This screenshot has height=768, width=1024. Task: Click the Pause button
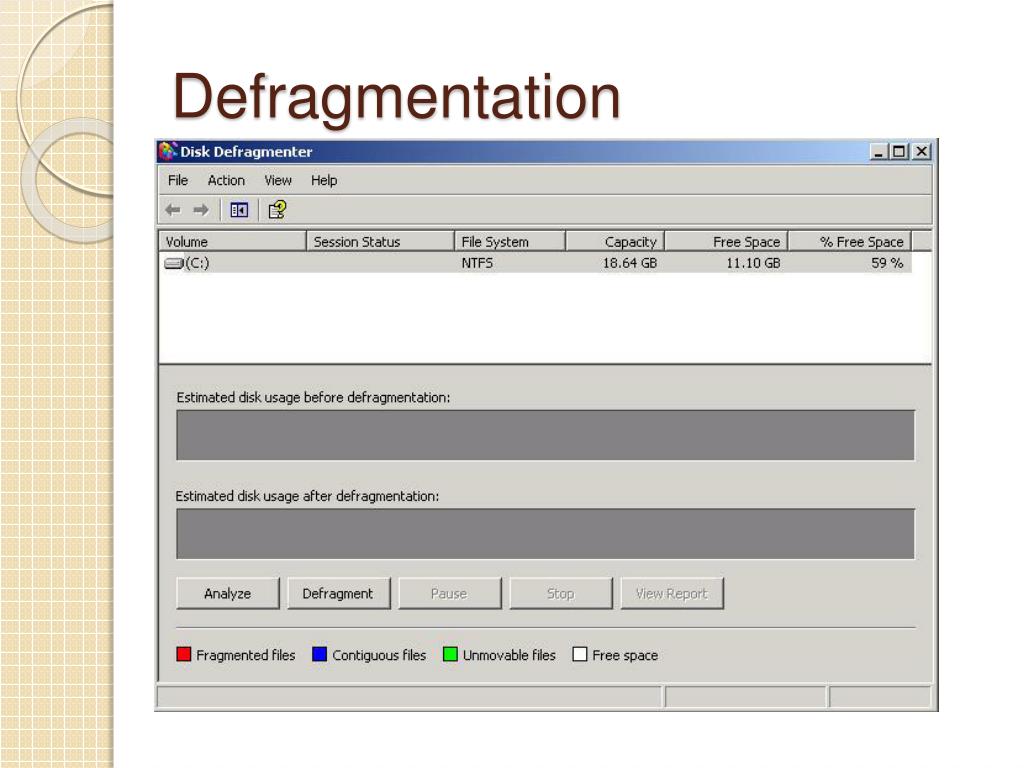449,594
